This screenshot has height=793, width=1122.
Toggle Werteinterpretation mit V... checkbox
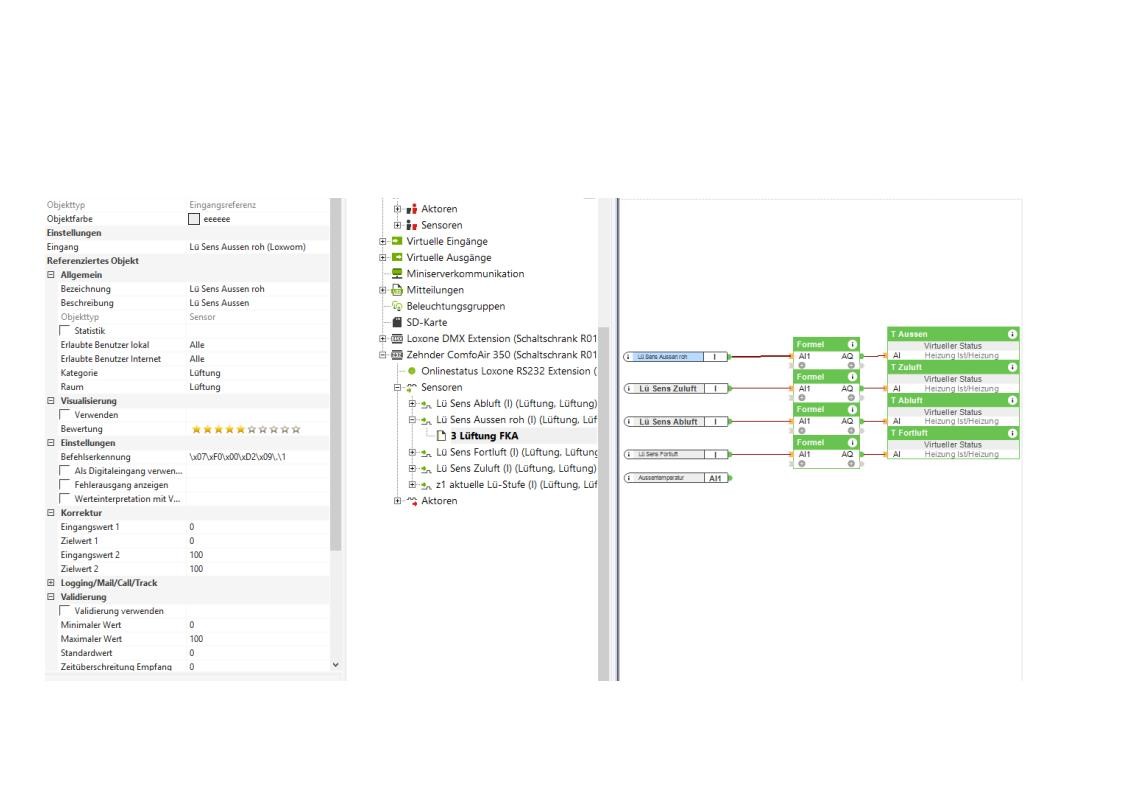[65, 498]
